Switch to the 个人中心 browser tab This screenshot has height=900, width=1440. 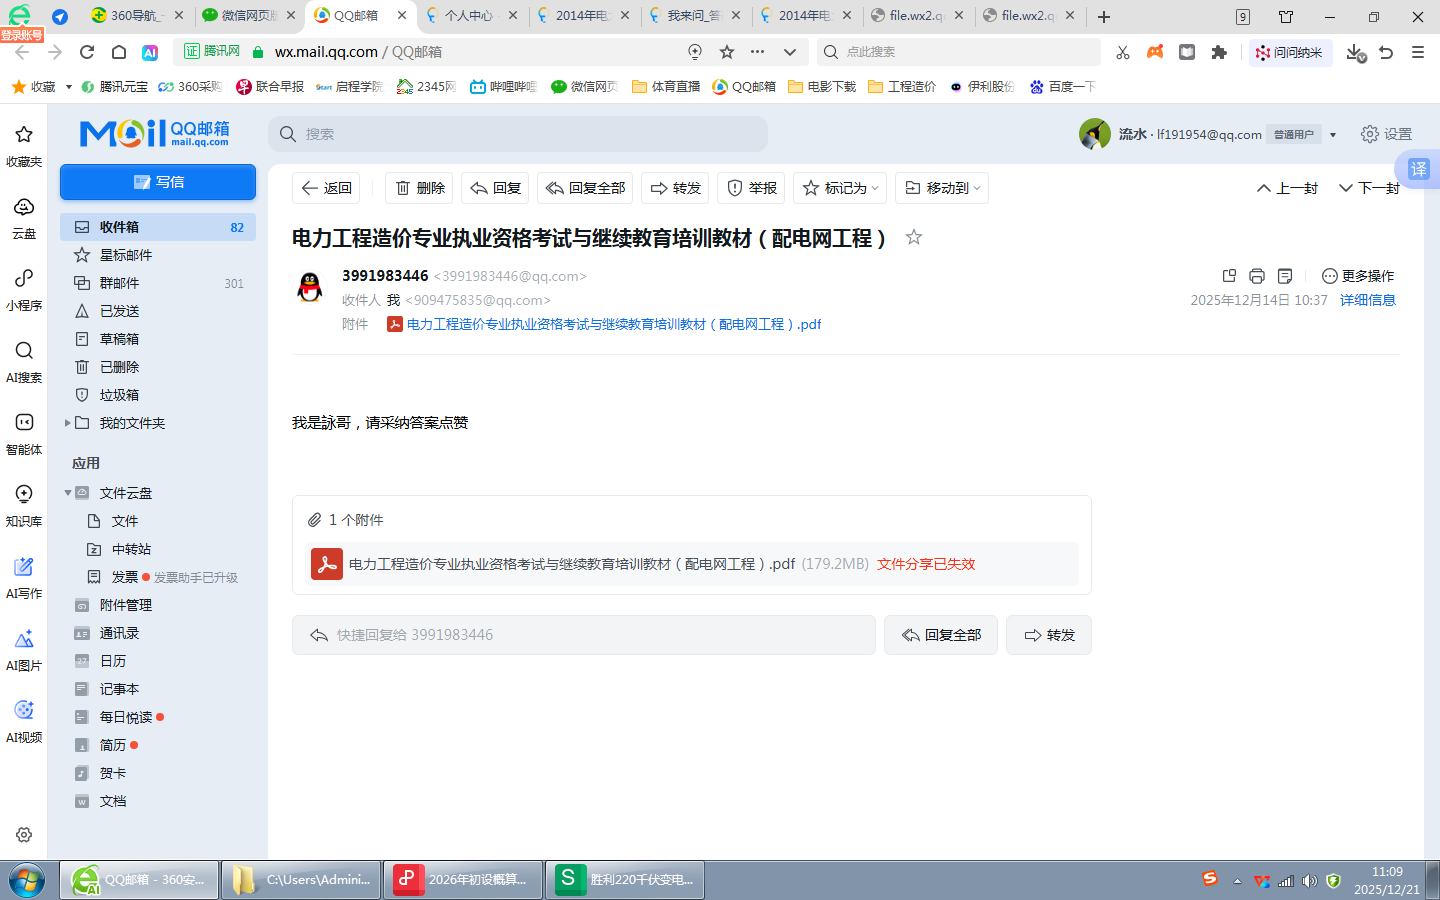[470, 16]
